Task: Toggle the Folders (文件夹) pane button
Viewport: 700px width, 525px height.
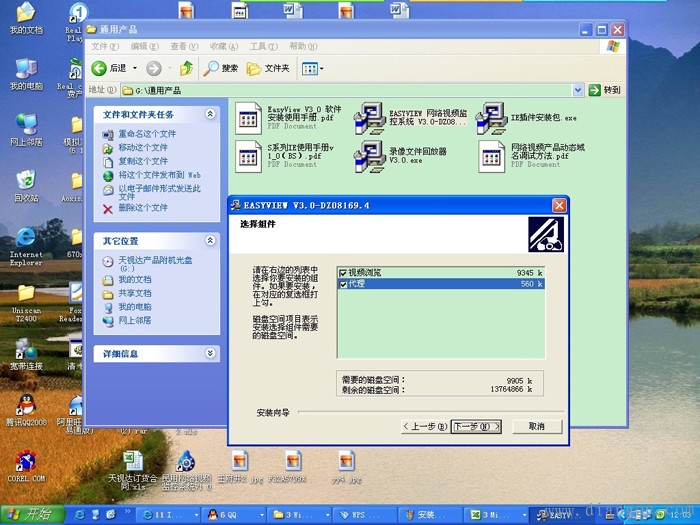Action: [x=268, y=68]
